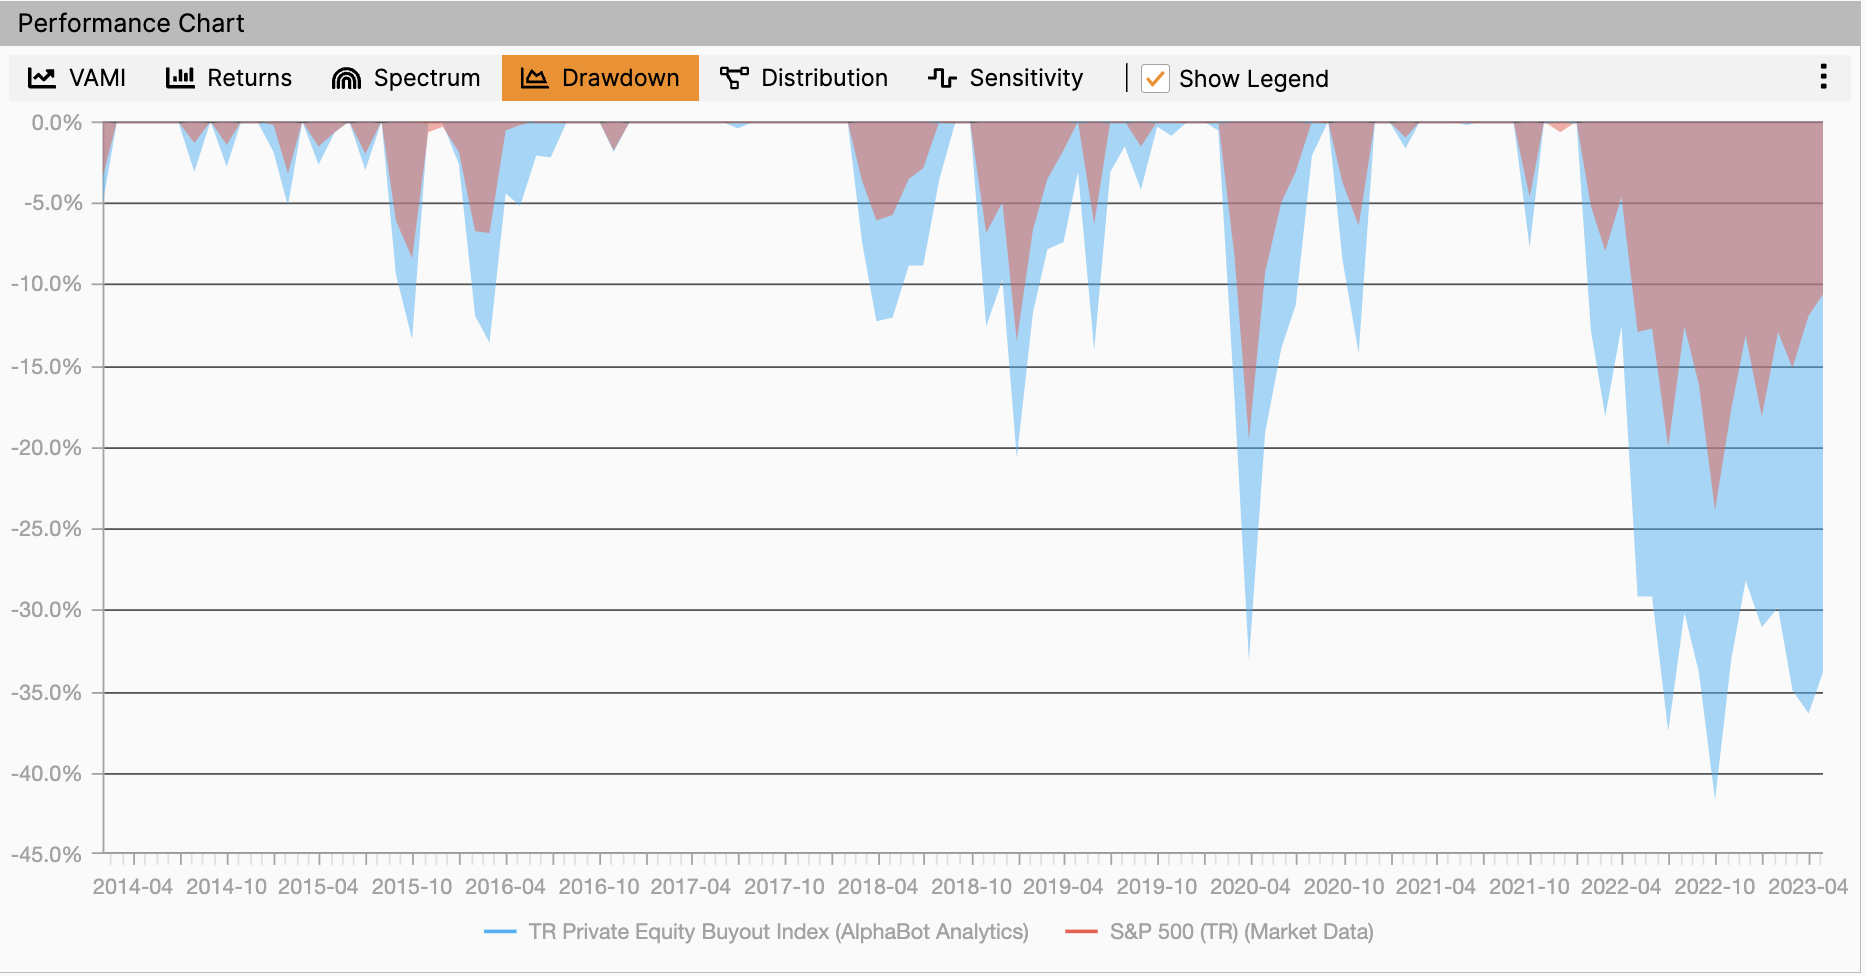Click the blue legend line swatch
This screenshot has height=976, width=1866.
coord(500,932)
